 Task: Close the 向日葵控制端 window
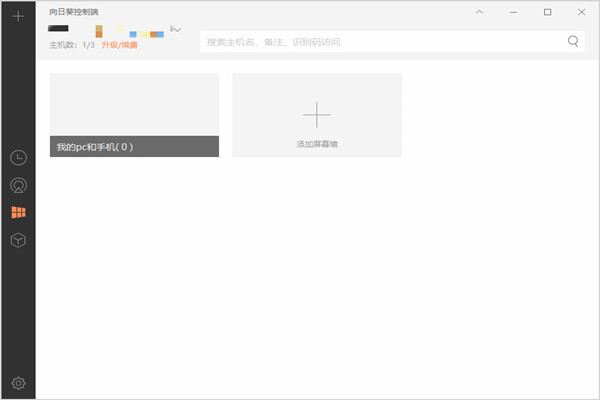[x=581, y=12]
